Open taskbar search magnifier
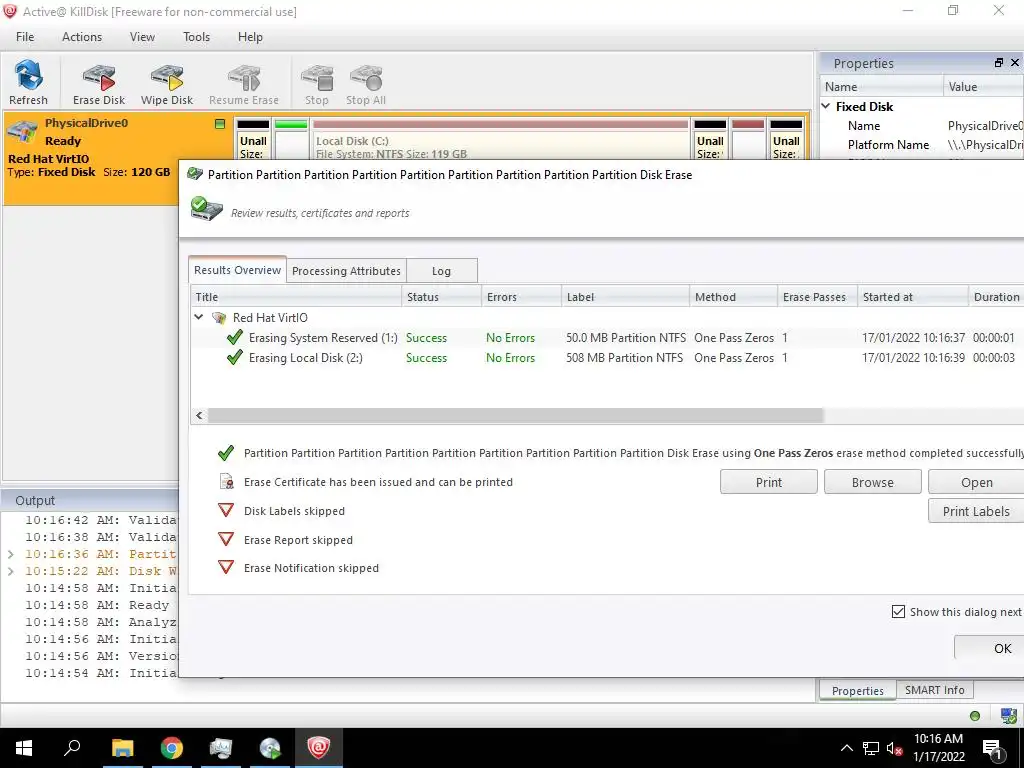The image size is (1024, 768). coord(72,748)
